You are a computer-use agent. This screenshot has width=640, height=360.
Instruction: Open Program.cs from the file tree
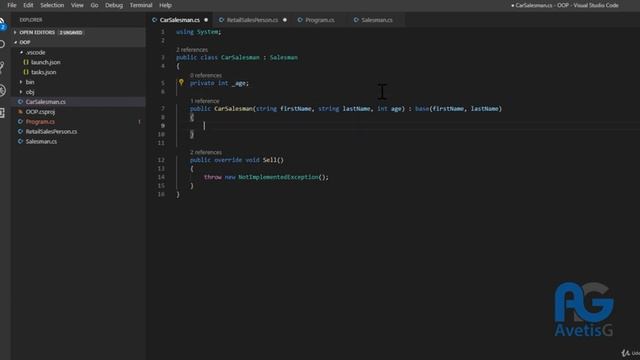pos(78,122)
